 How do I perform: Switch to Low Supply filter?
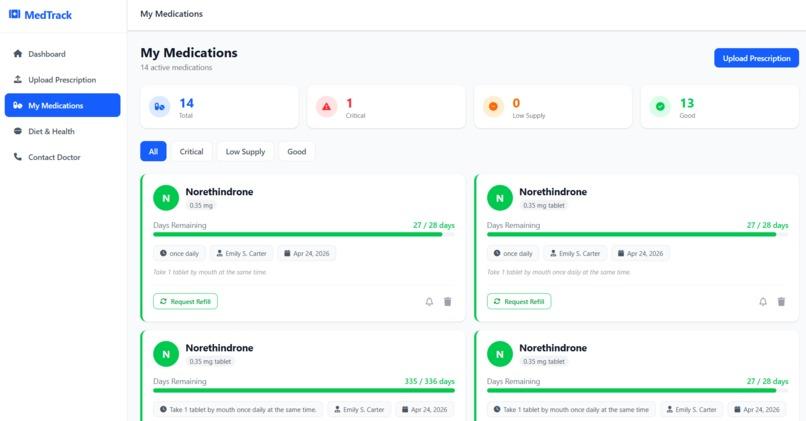[x=245, y=151]
